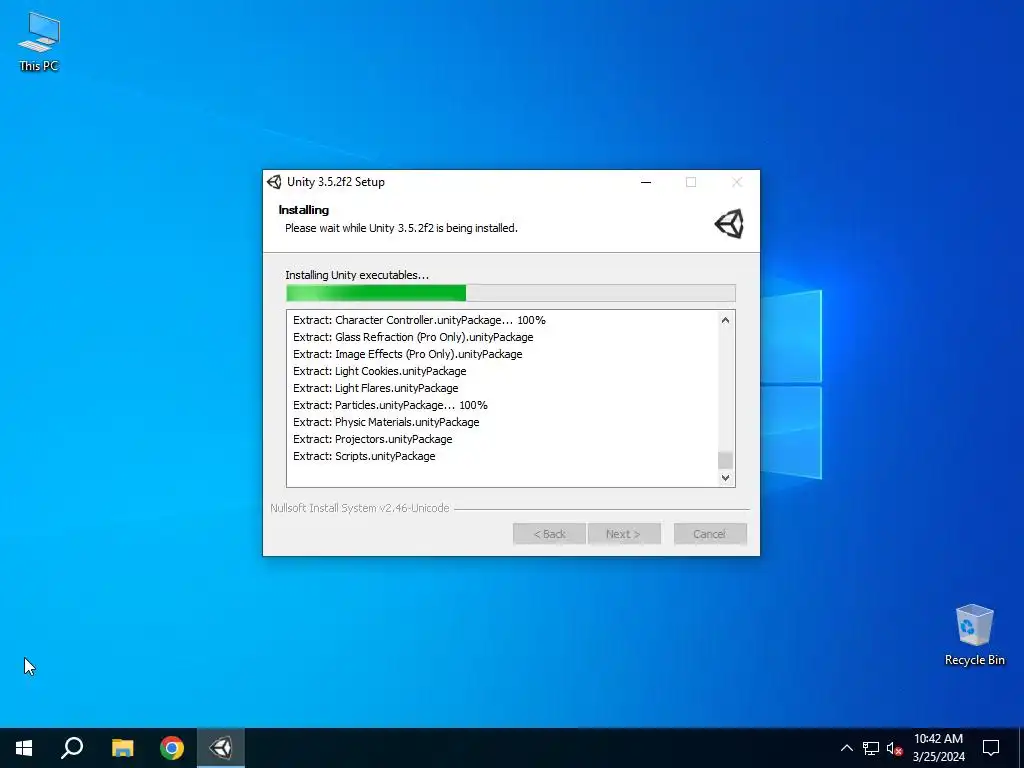Click the Show Desktop strip
Viewport: 1024px width, 768px height.
click(1021, 748)
